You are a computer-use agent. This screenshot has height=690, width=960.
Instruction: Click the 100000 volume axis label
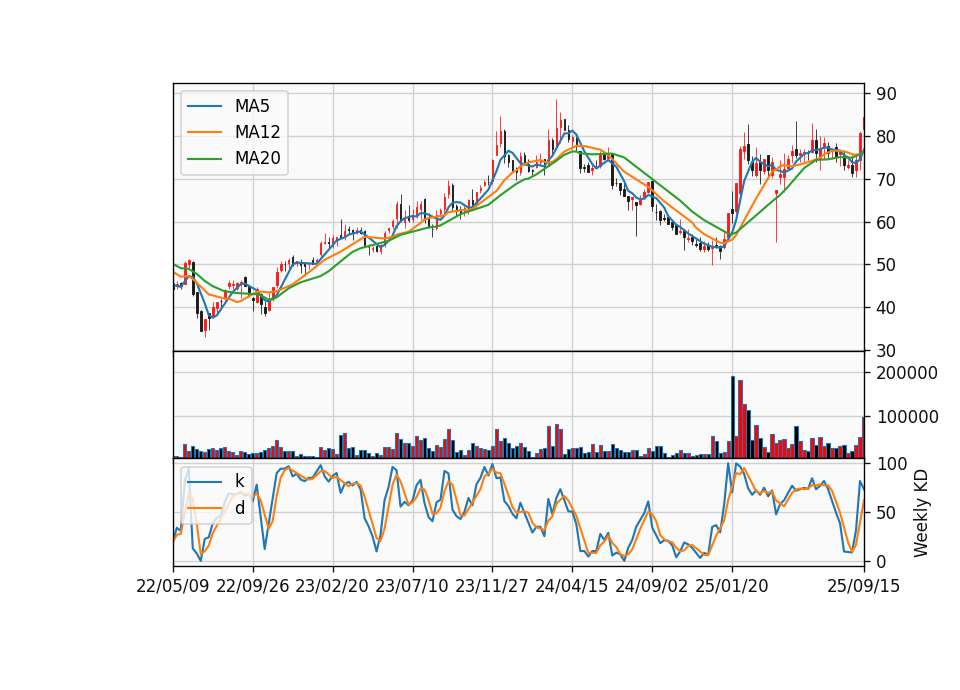(x=907, y=417)
